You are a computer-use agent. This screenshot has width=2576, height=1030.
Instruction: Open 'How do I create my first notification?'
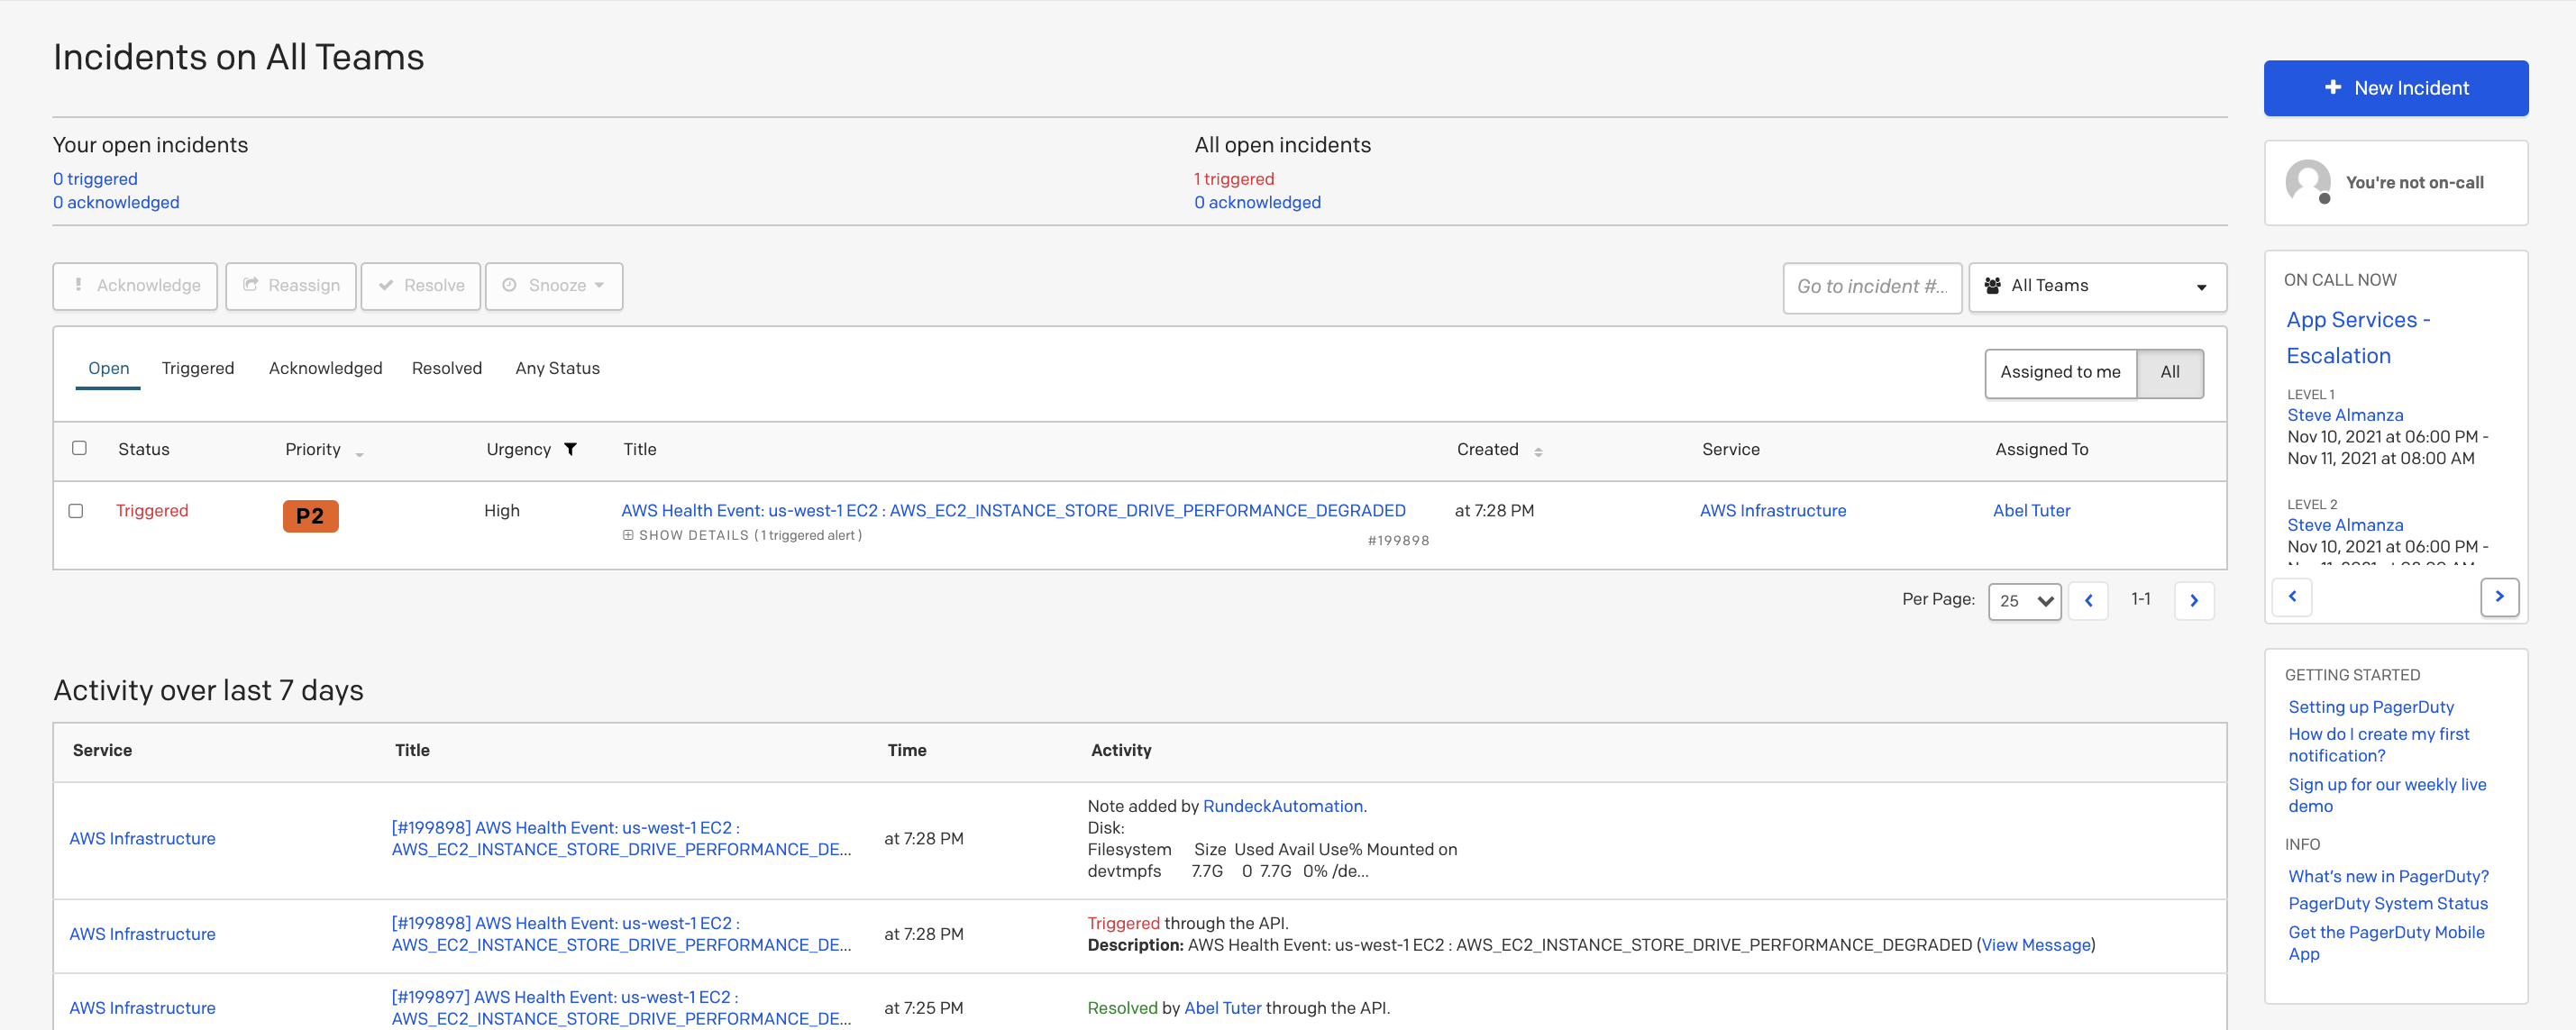click(x=2378, y=745)
